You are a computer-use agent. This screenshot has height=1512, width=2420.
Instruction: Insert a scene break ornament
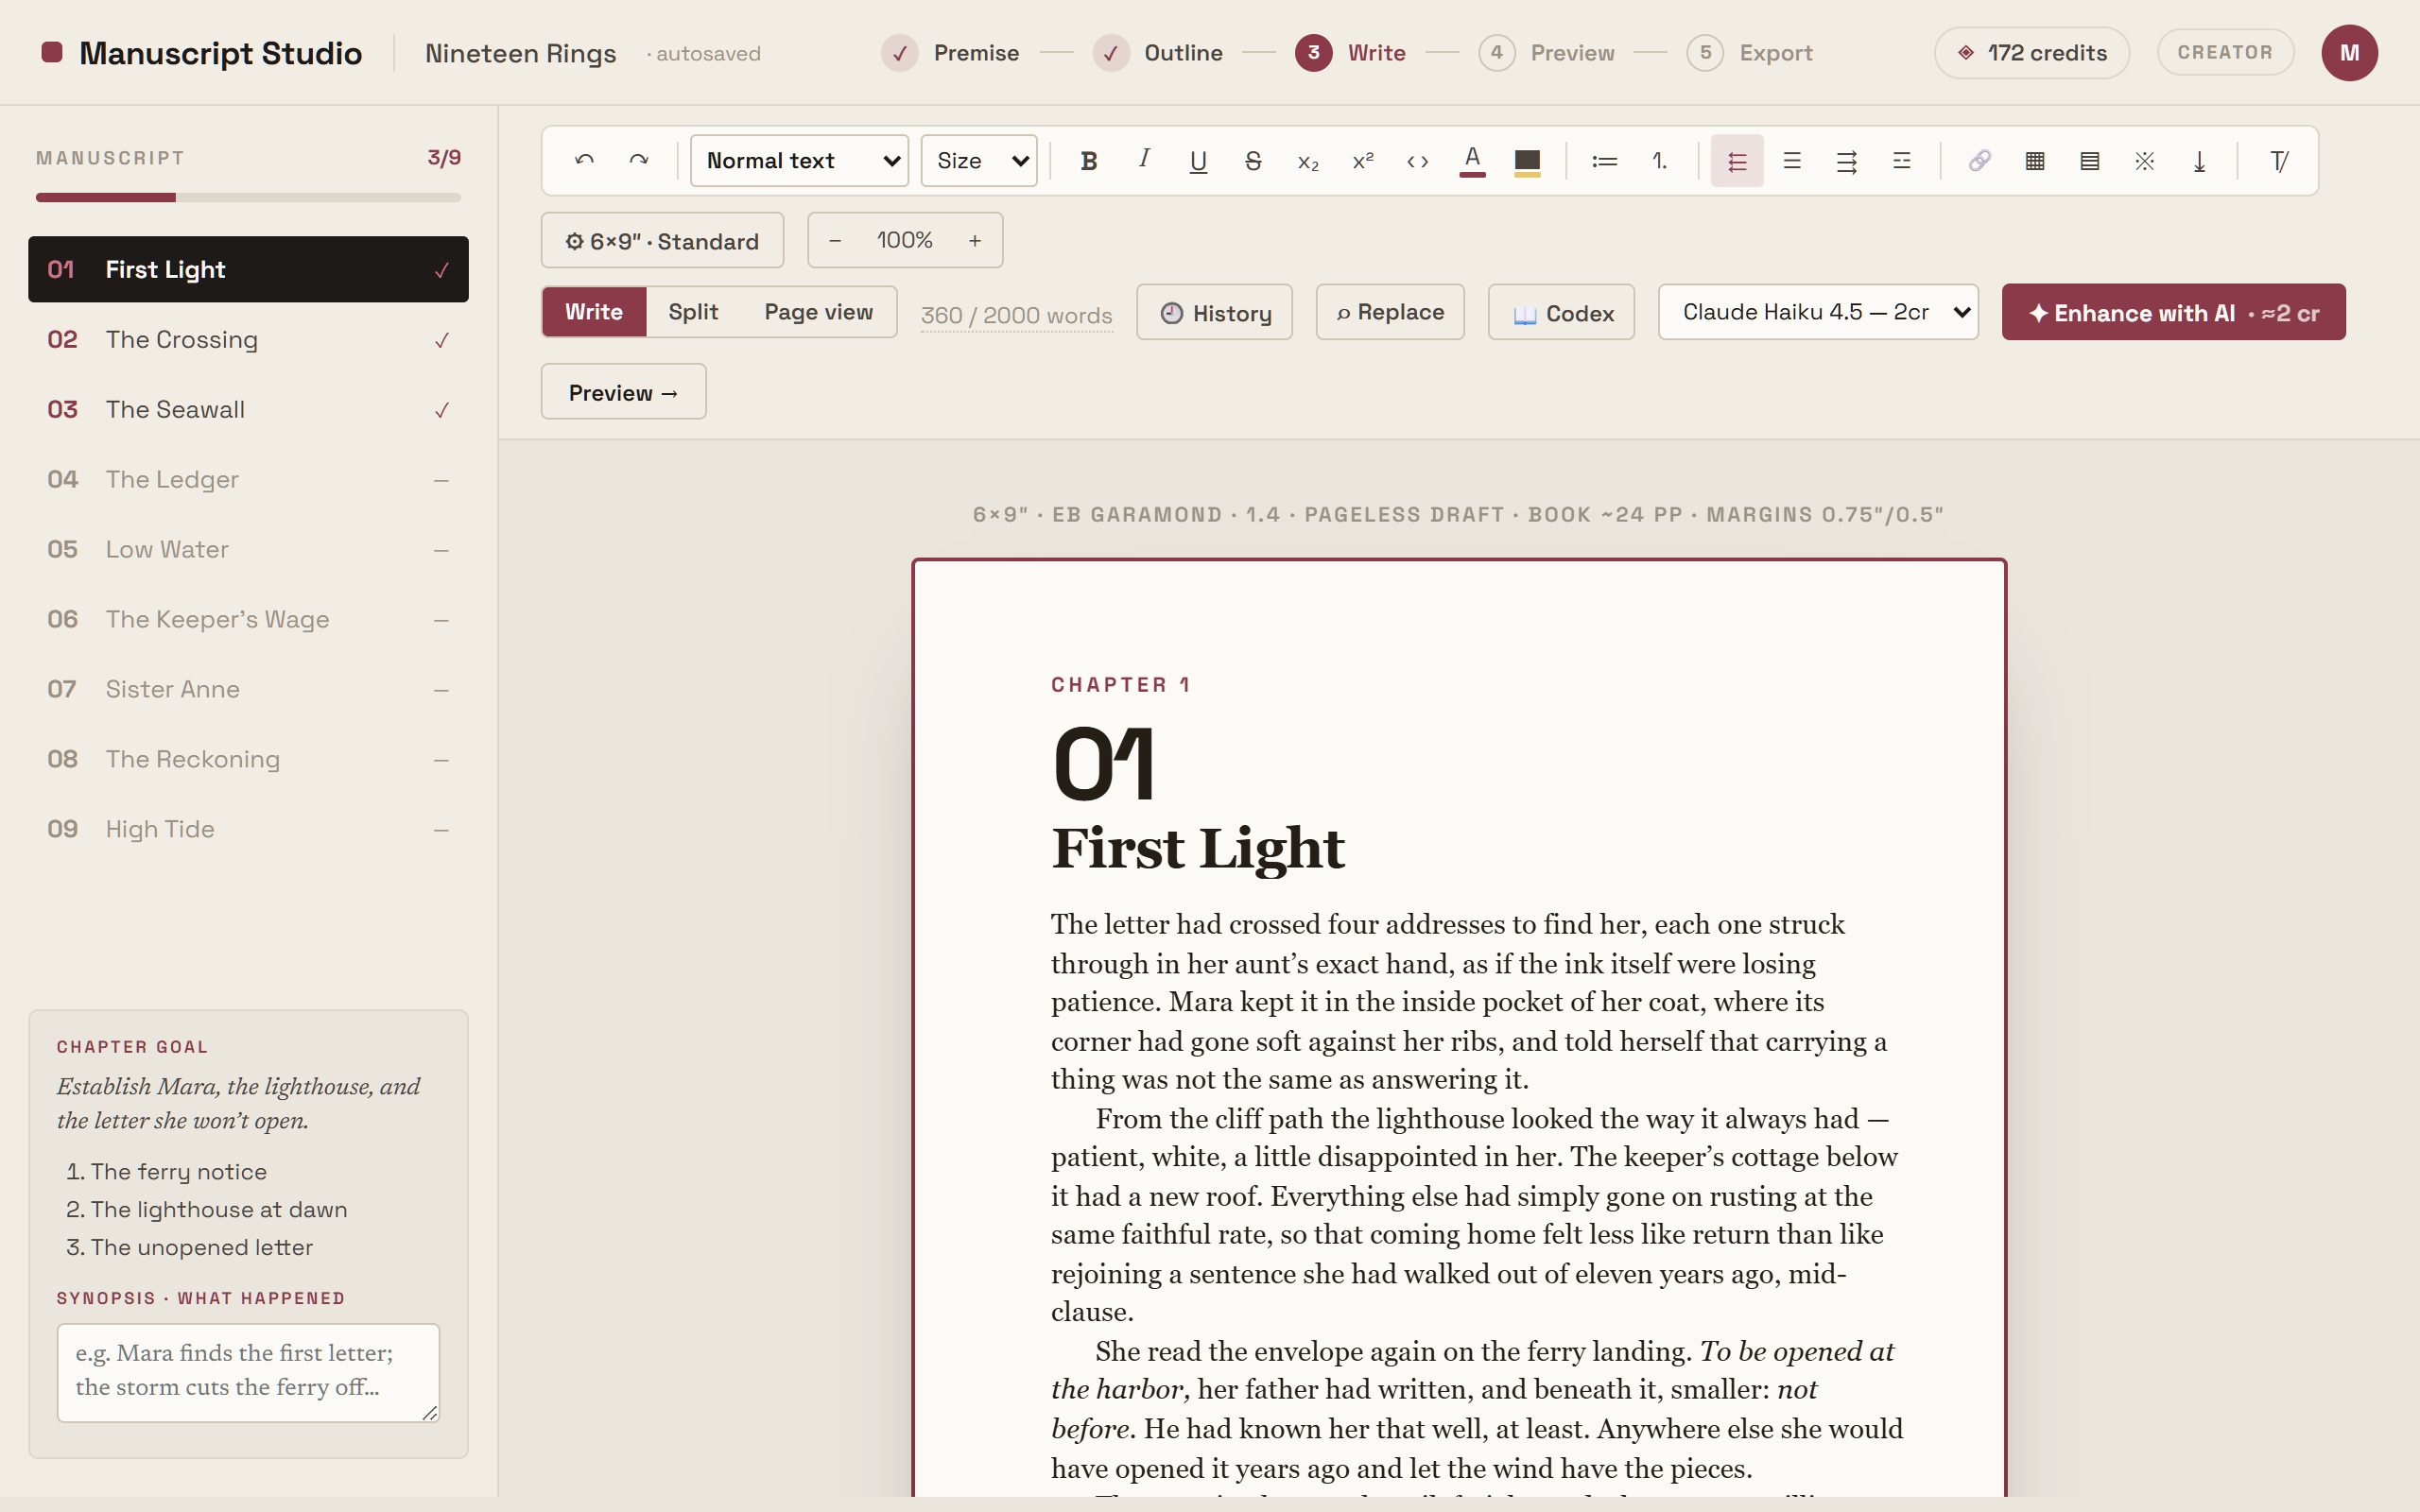pos(2144,160)
